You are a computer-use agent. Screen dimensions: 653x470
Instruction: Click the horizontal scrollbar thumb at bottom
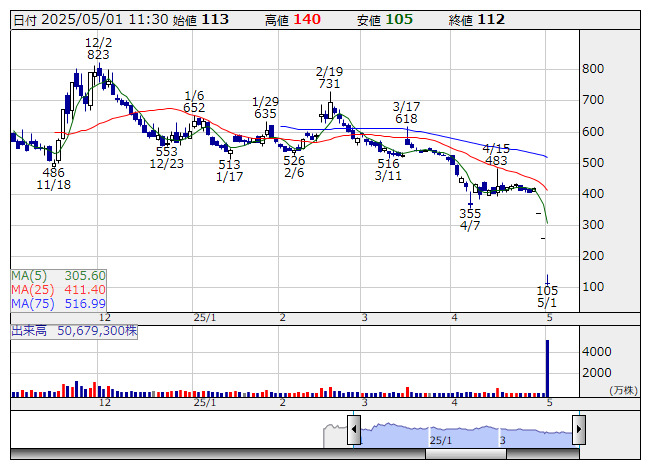point(466,454)
